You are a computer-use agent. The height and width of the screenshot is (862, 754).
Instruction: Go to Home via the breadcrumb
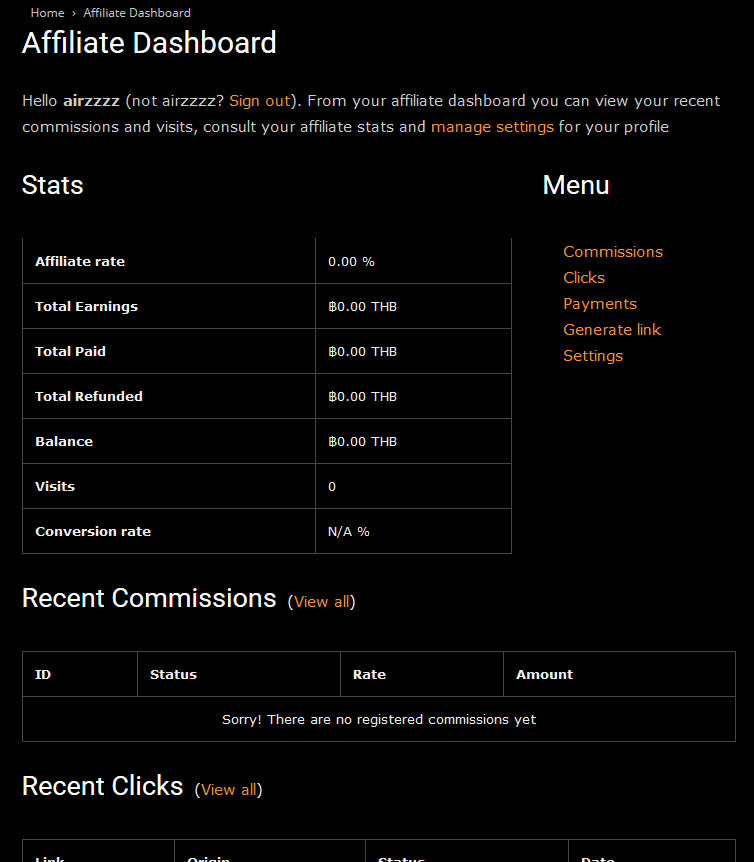[47, 13]
